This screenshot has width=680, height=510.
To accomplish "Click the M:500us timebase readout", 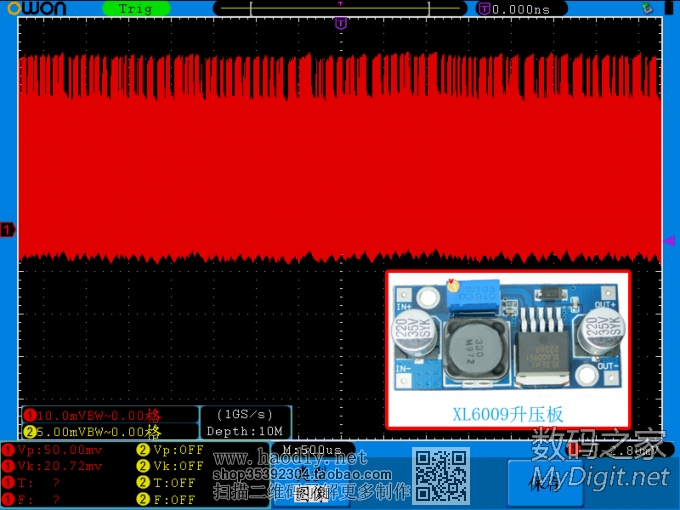I will [313, 450].
